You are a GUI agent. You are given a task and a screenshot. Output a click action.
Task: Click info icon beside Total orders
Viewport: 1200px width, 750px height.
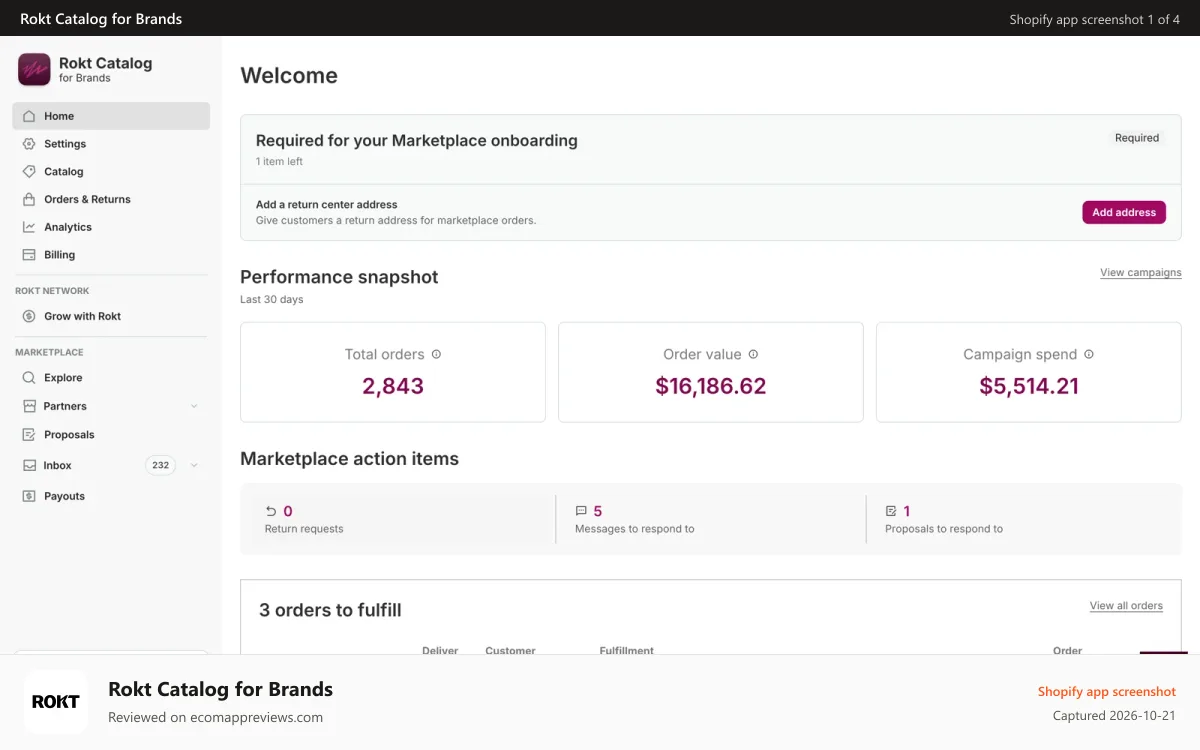pos(436,354)
